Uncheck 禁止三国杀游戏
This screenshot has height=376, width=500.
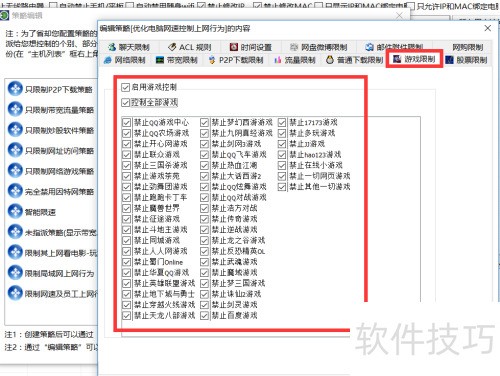pyautogui.click(x=126, y=165)
